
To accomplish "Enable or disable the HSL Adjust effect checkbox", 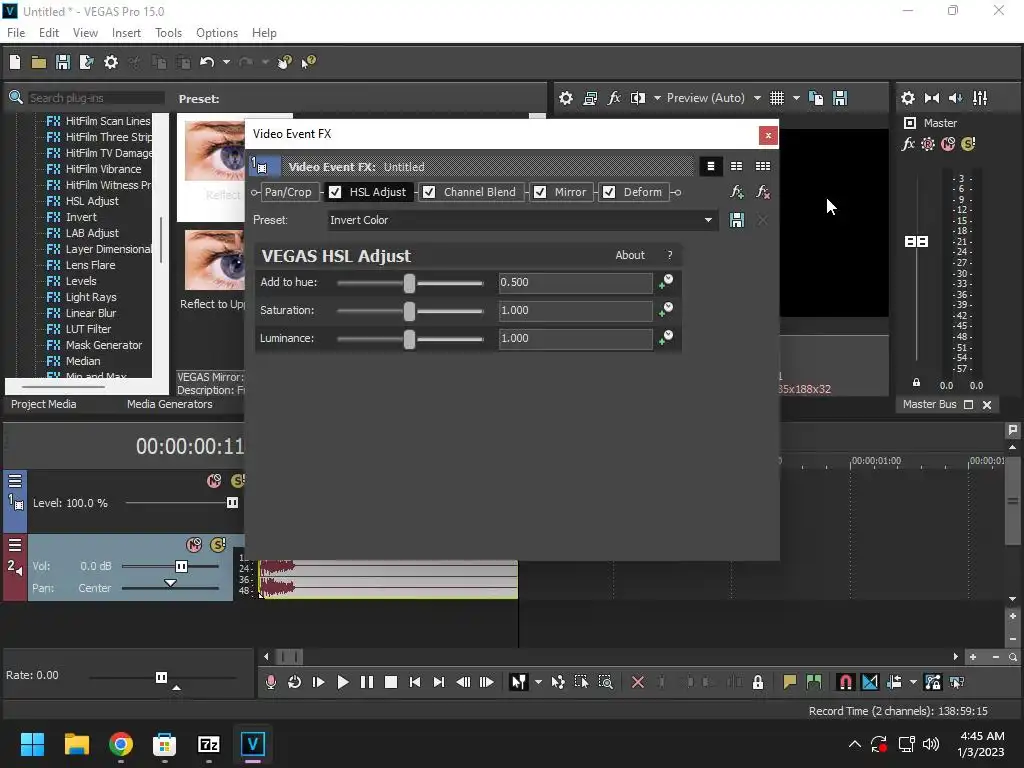I will point(335,192).
